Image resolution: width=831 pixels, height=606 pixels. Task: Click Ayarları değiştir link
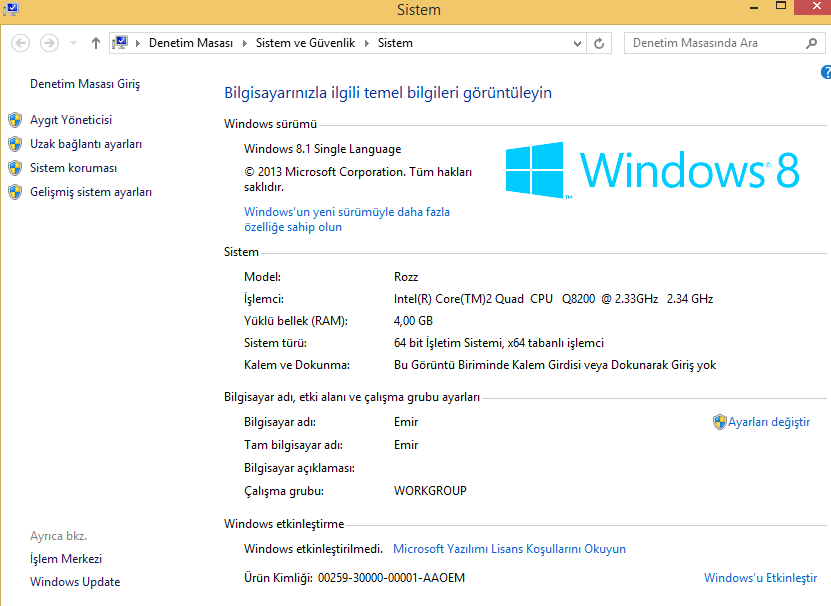(768, 422)
